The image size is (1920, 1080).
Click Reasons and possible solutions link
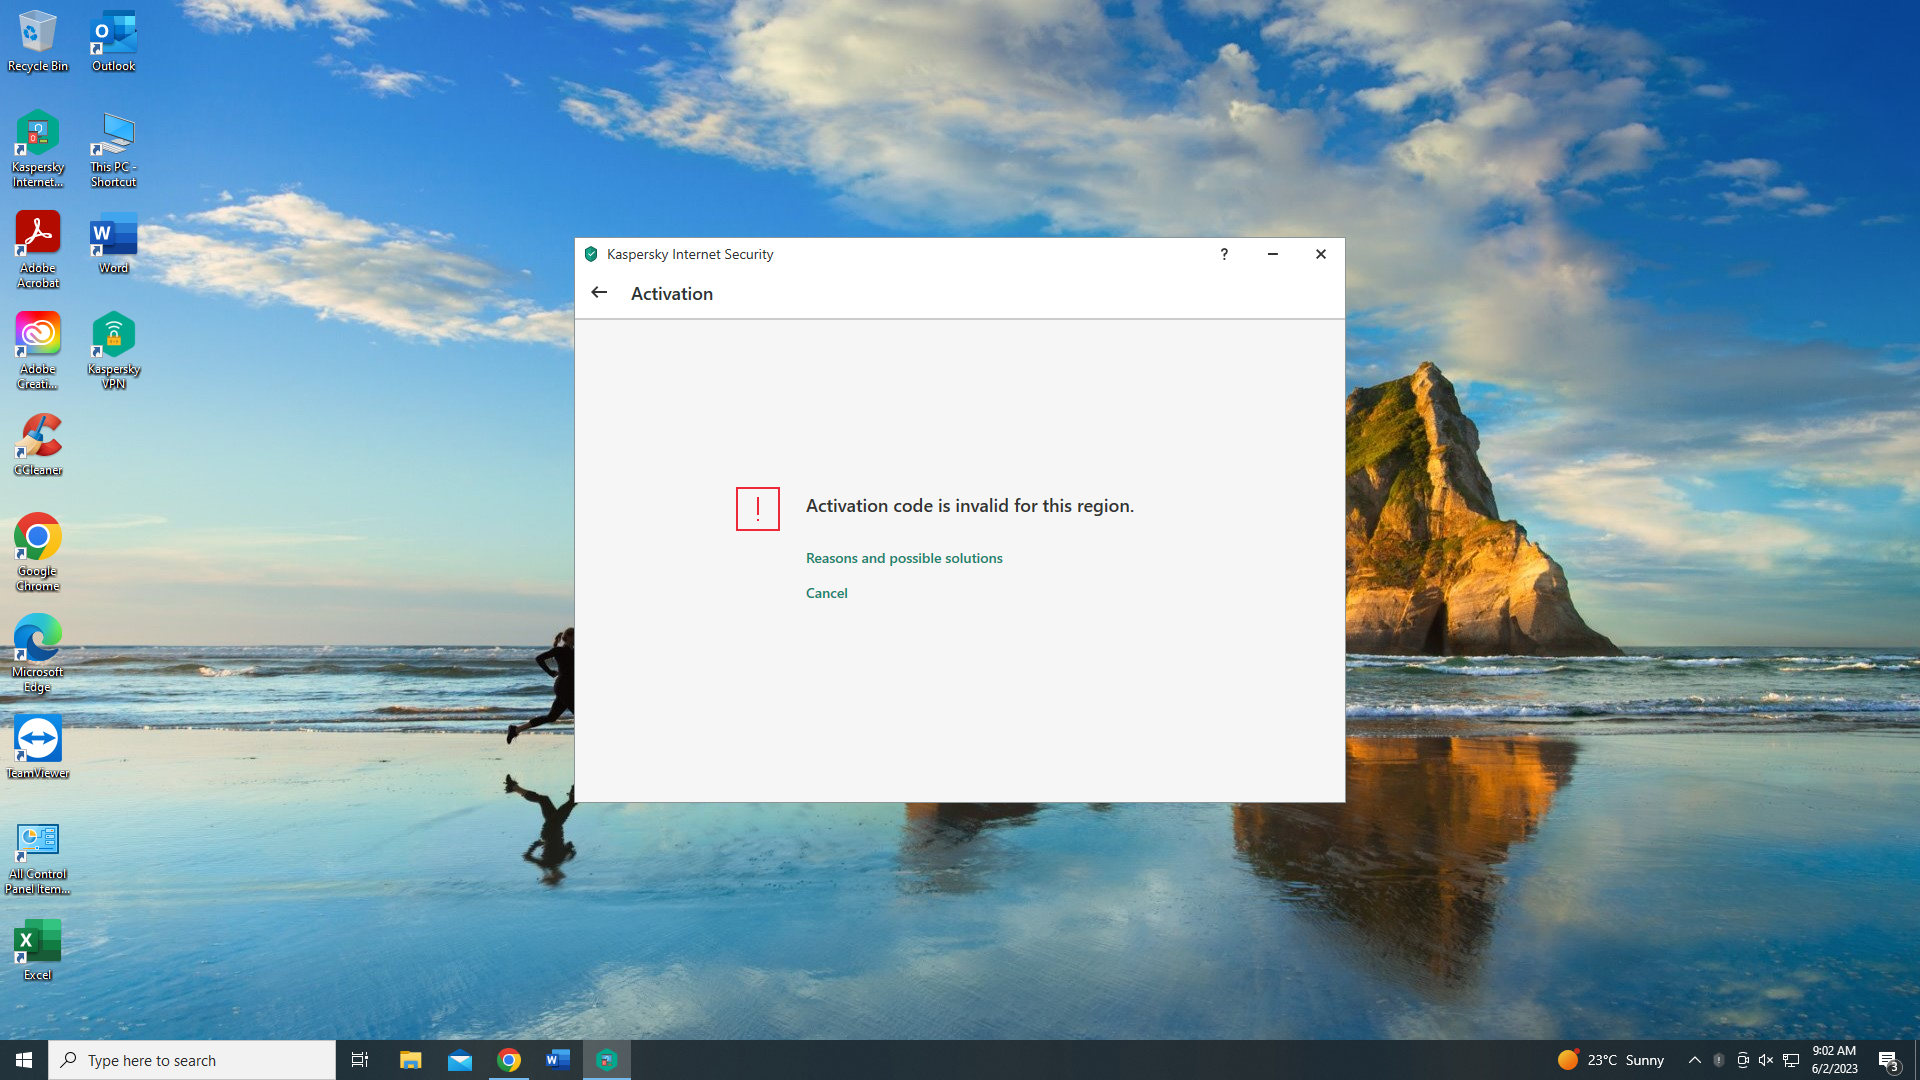(904, 558)
